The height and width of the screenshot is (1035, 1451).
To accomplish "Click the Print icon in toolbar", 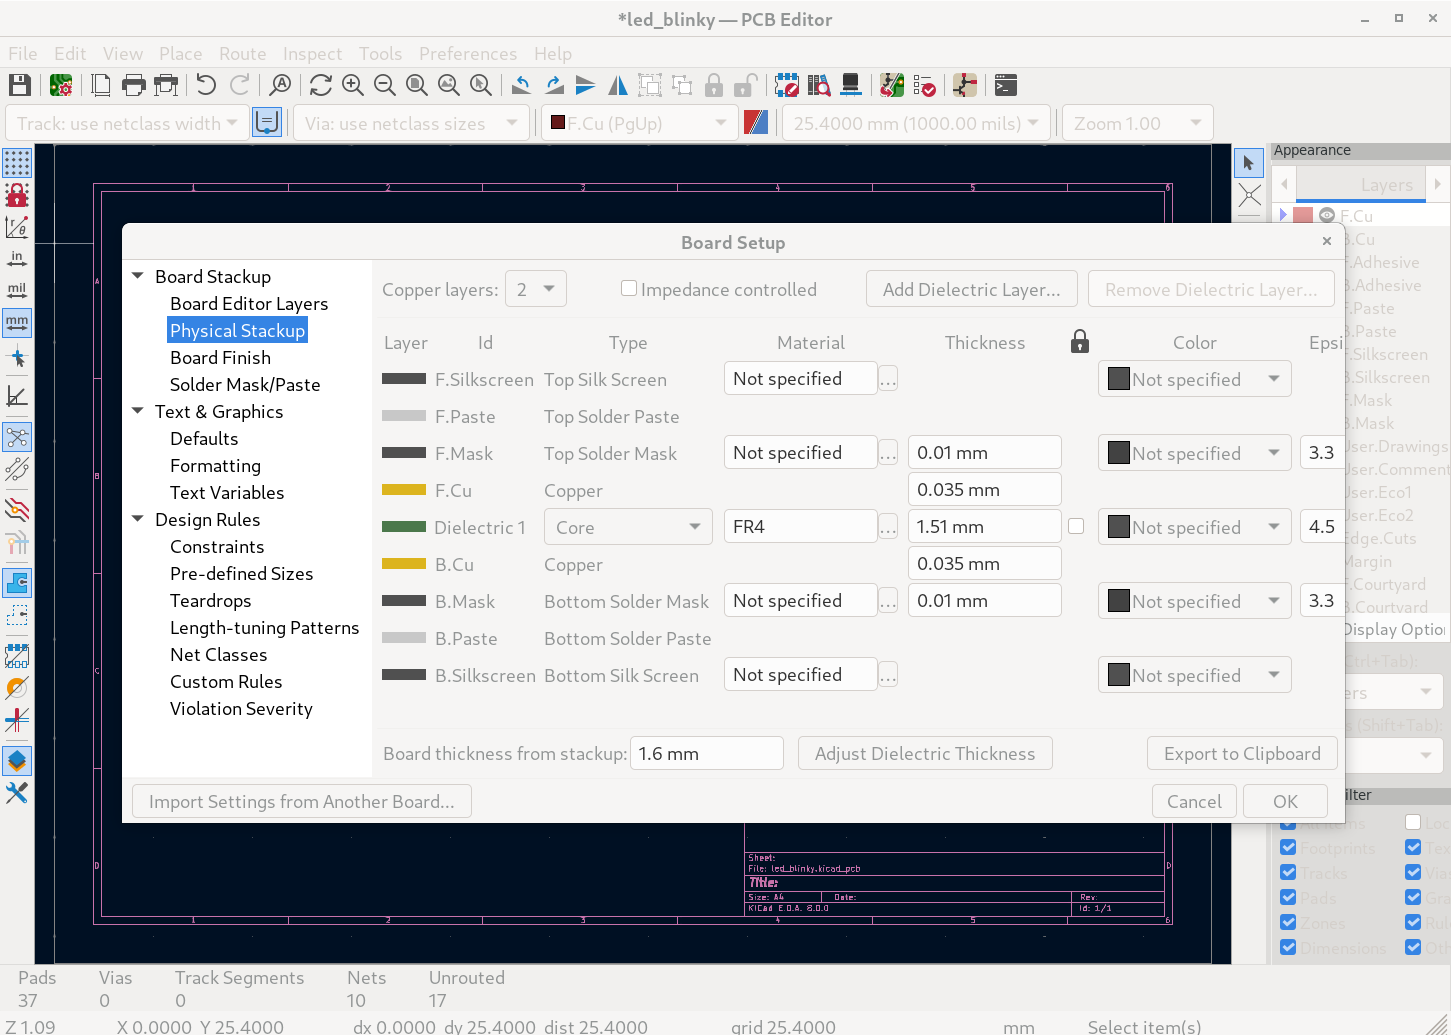I will click(133, 85).
